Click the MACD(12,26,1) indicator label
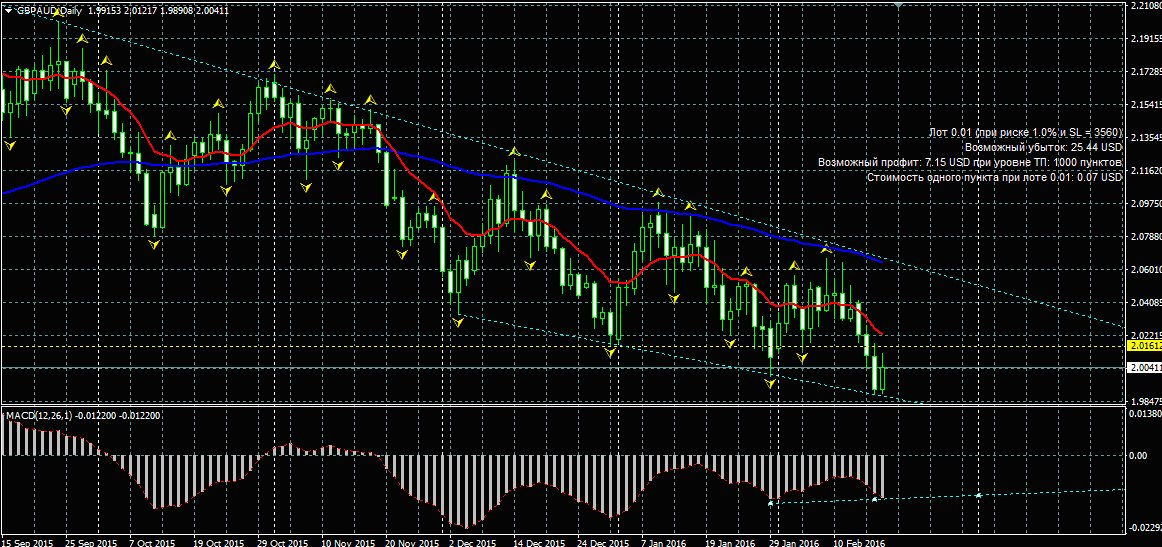The height and width of the screenshot is (547, 1162). pyautogui.click(x=37, y=416)
